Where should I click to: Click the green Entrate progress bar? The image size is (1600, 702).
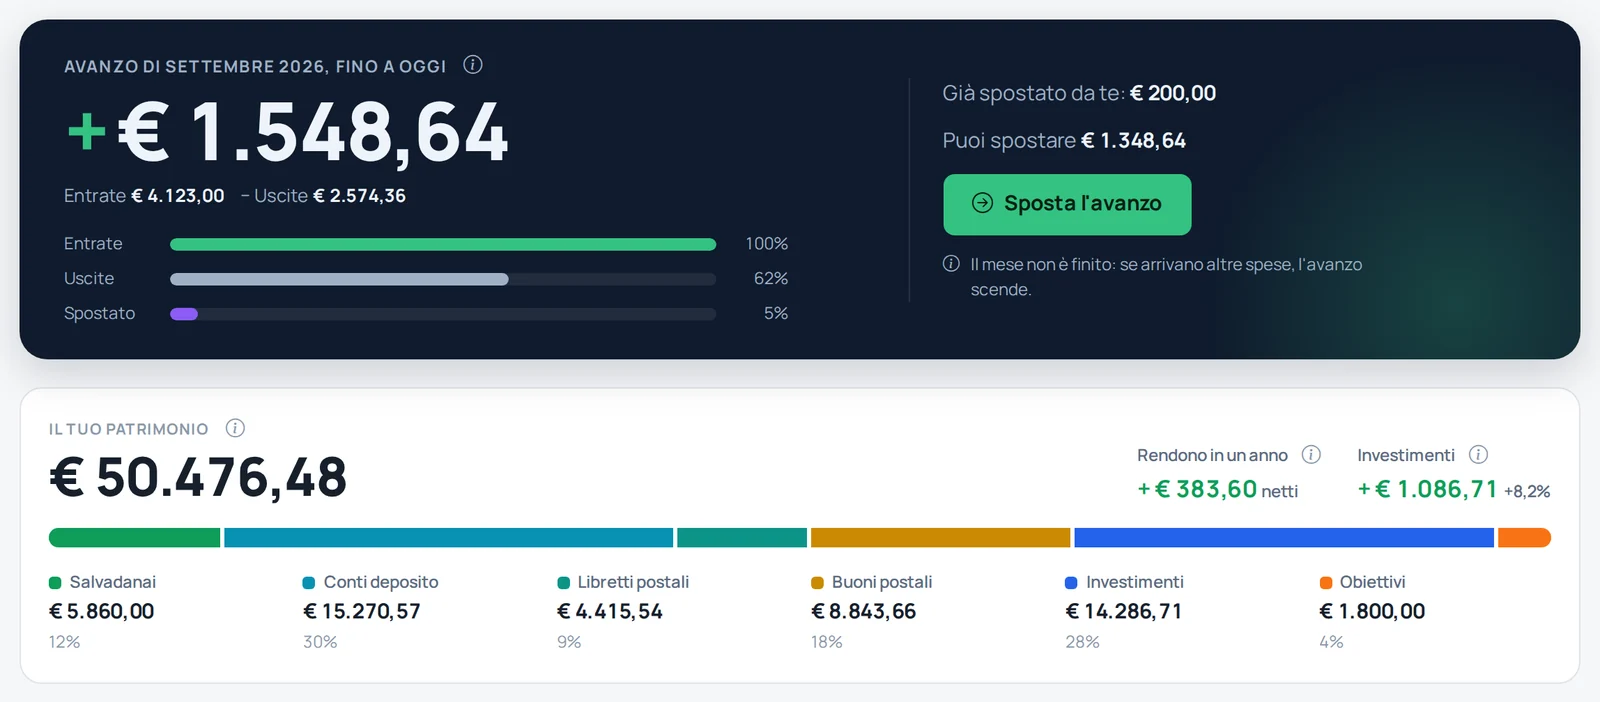point(443,244)
